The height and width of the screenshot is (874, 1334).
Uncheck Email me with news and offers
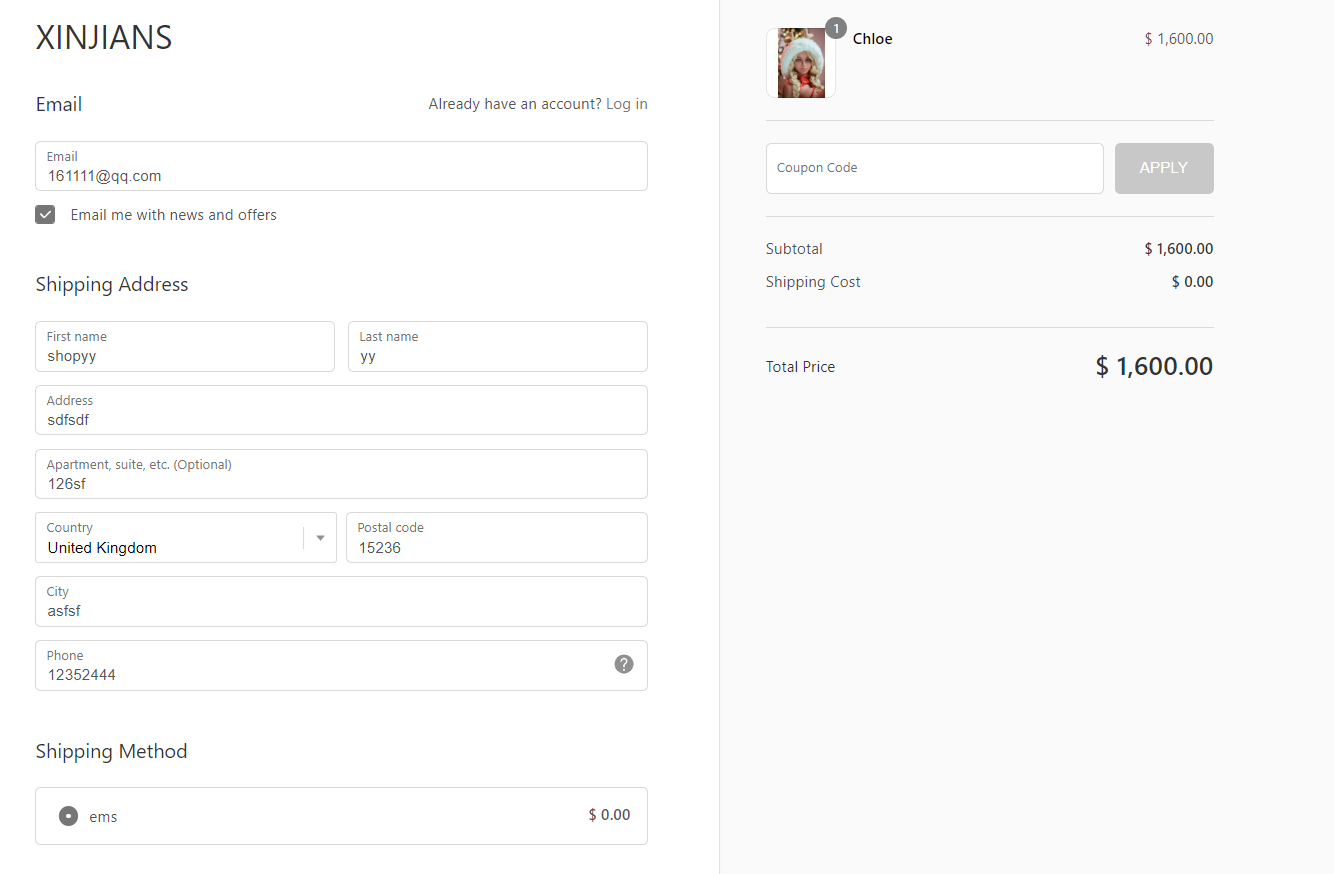pos(45,215)
